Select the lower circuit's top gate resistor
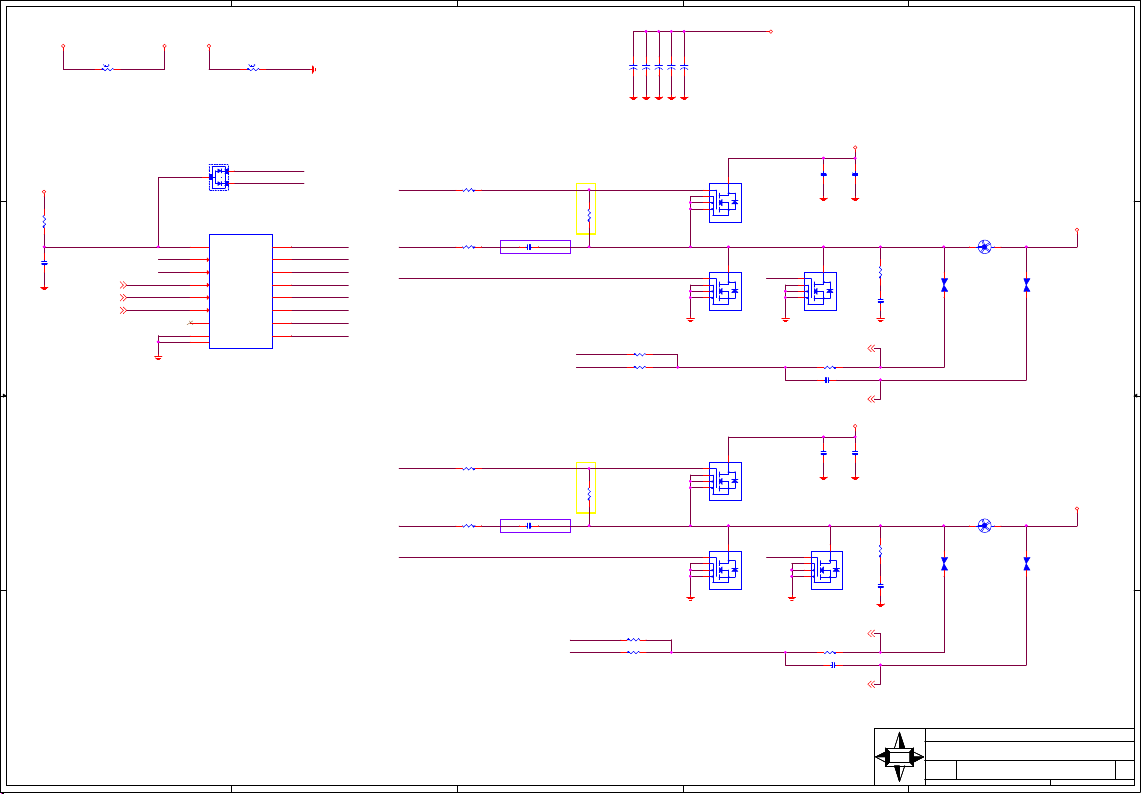This screenshot has width=1148, height=794. click(469, 469)
